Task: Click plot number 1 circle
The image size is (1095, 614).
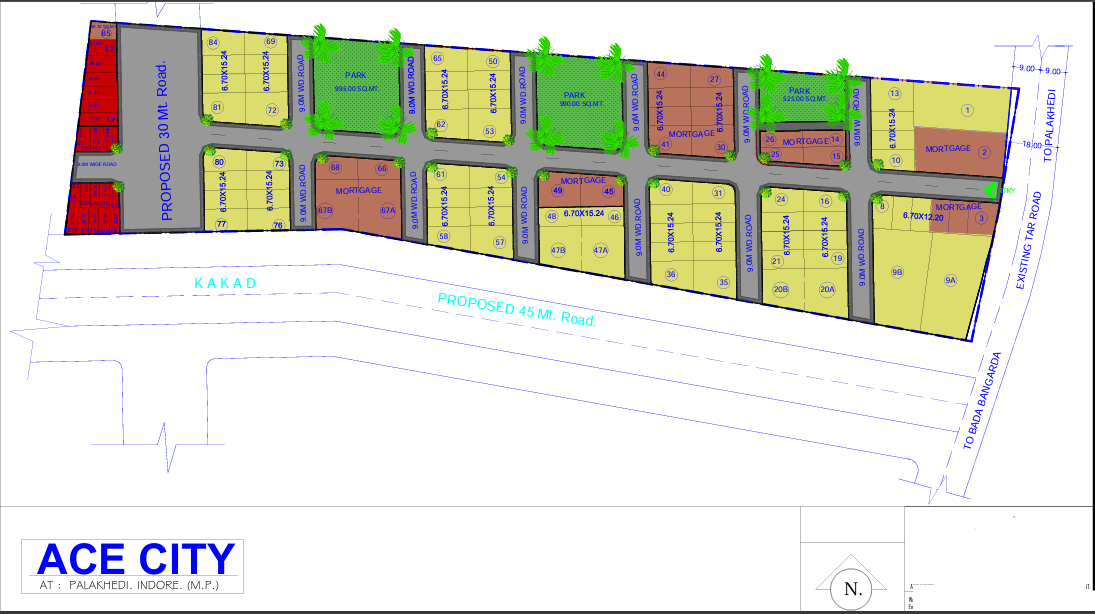Action: pyautogui.click(x=967, y=110)
